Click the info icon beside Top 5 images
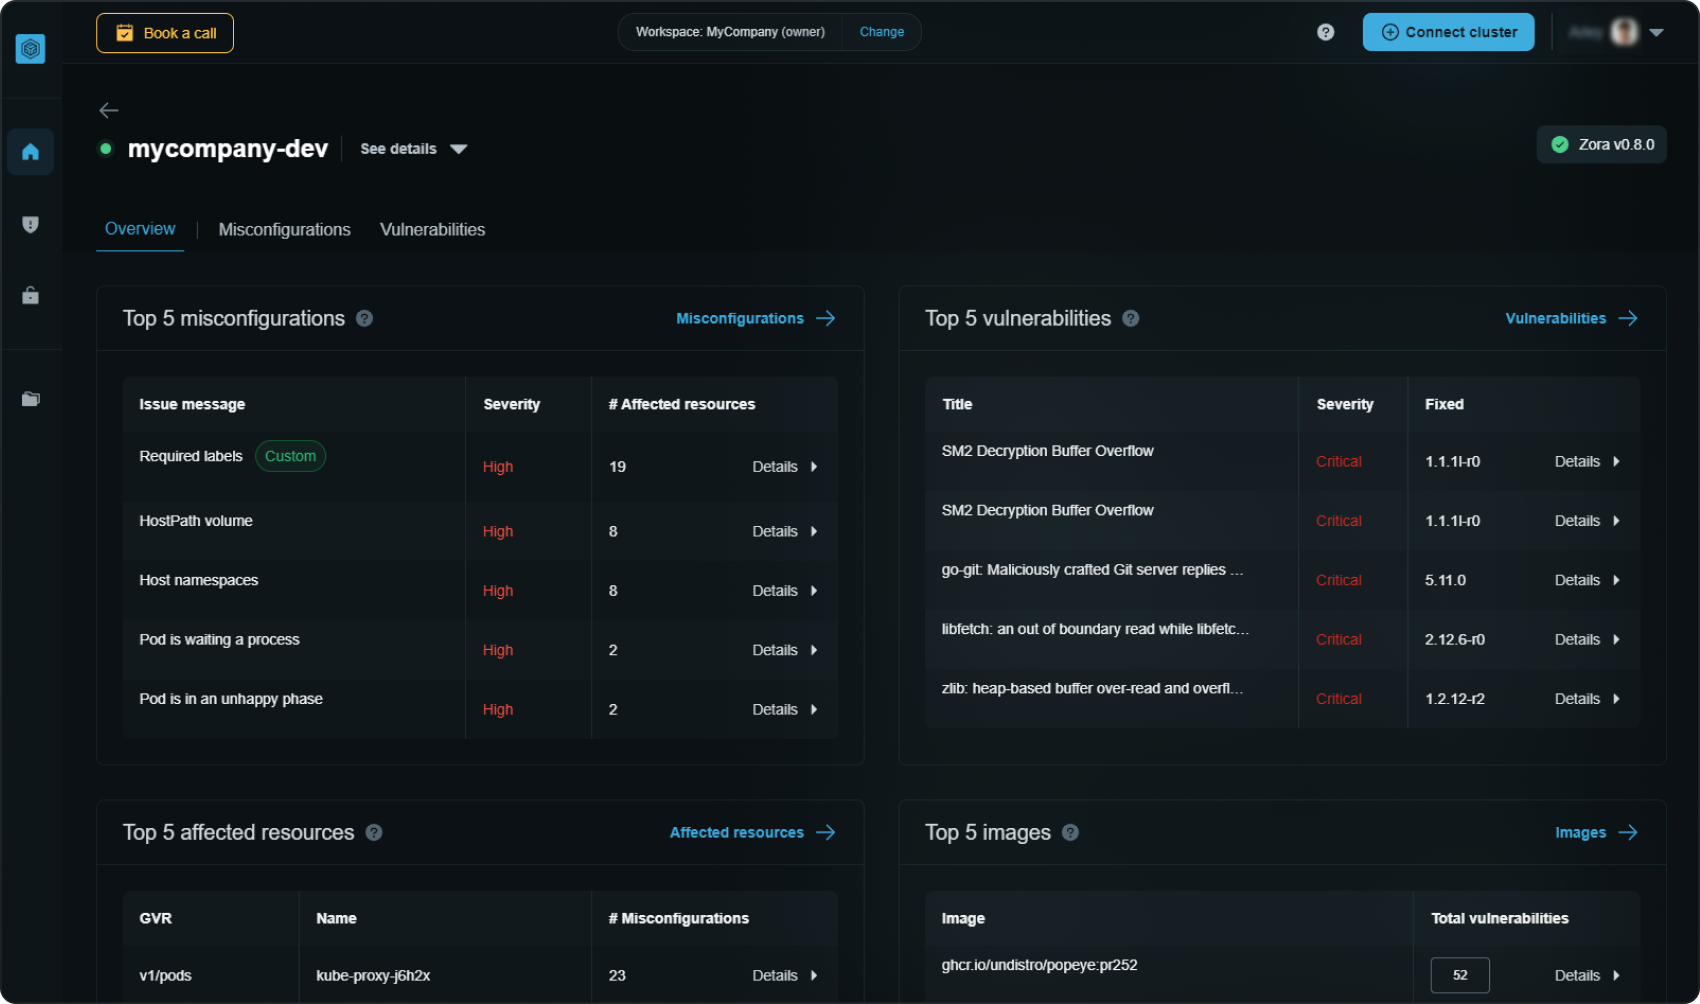1700x1004 pixels. 1070,832
